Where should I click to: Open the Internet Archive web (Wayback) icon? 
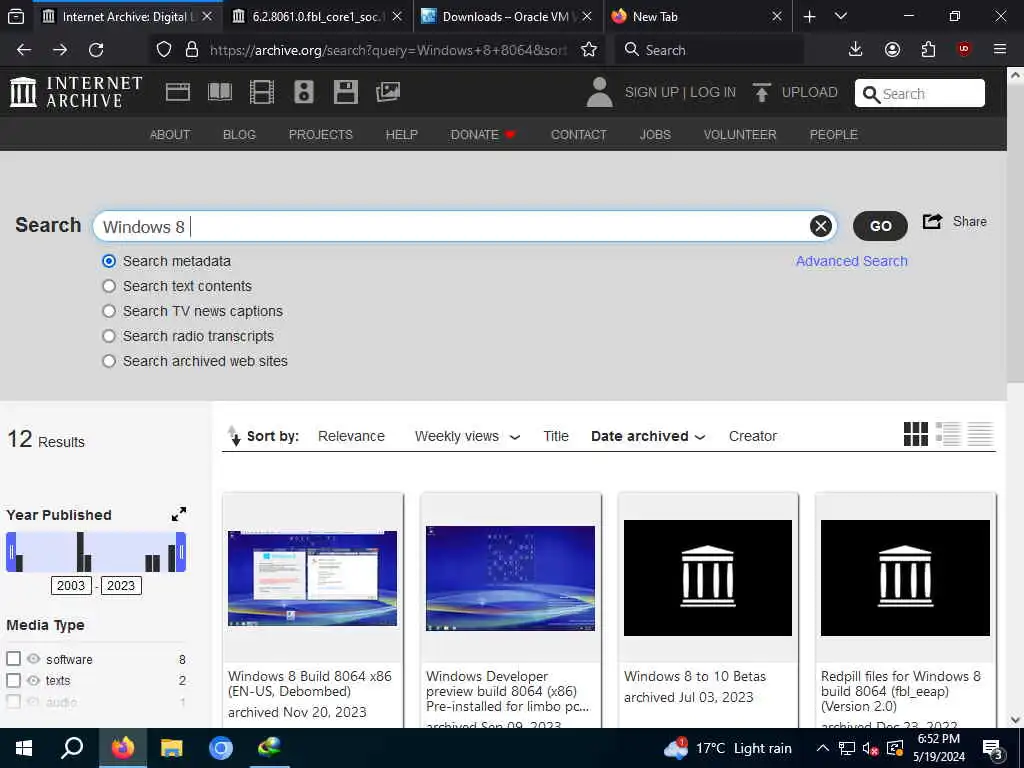pyautogui.click(x=178, y=92)
